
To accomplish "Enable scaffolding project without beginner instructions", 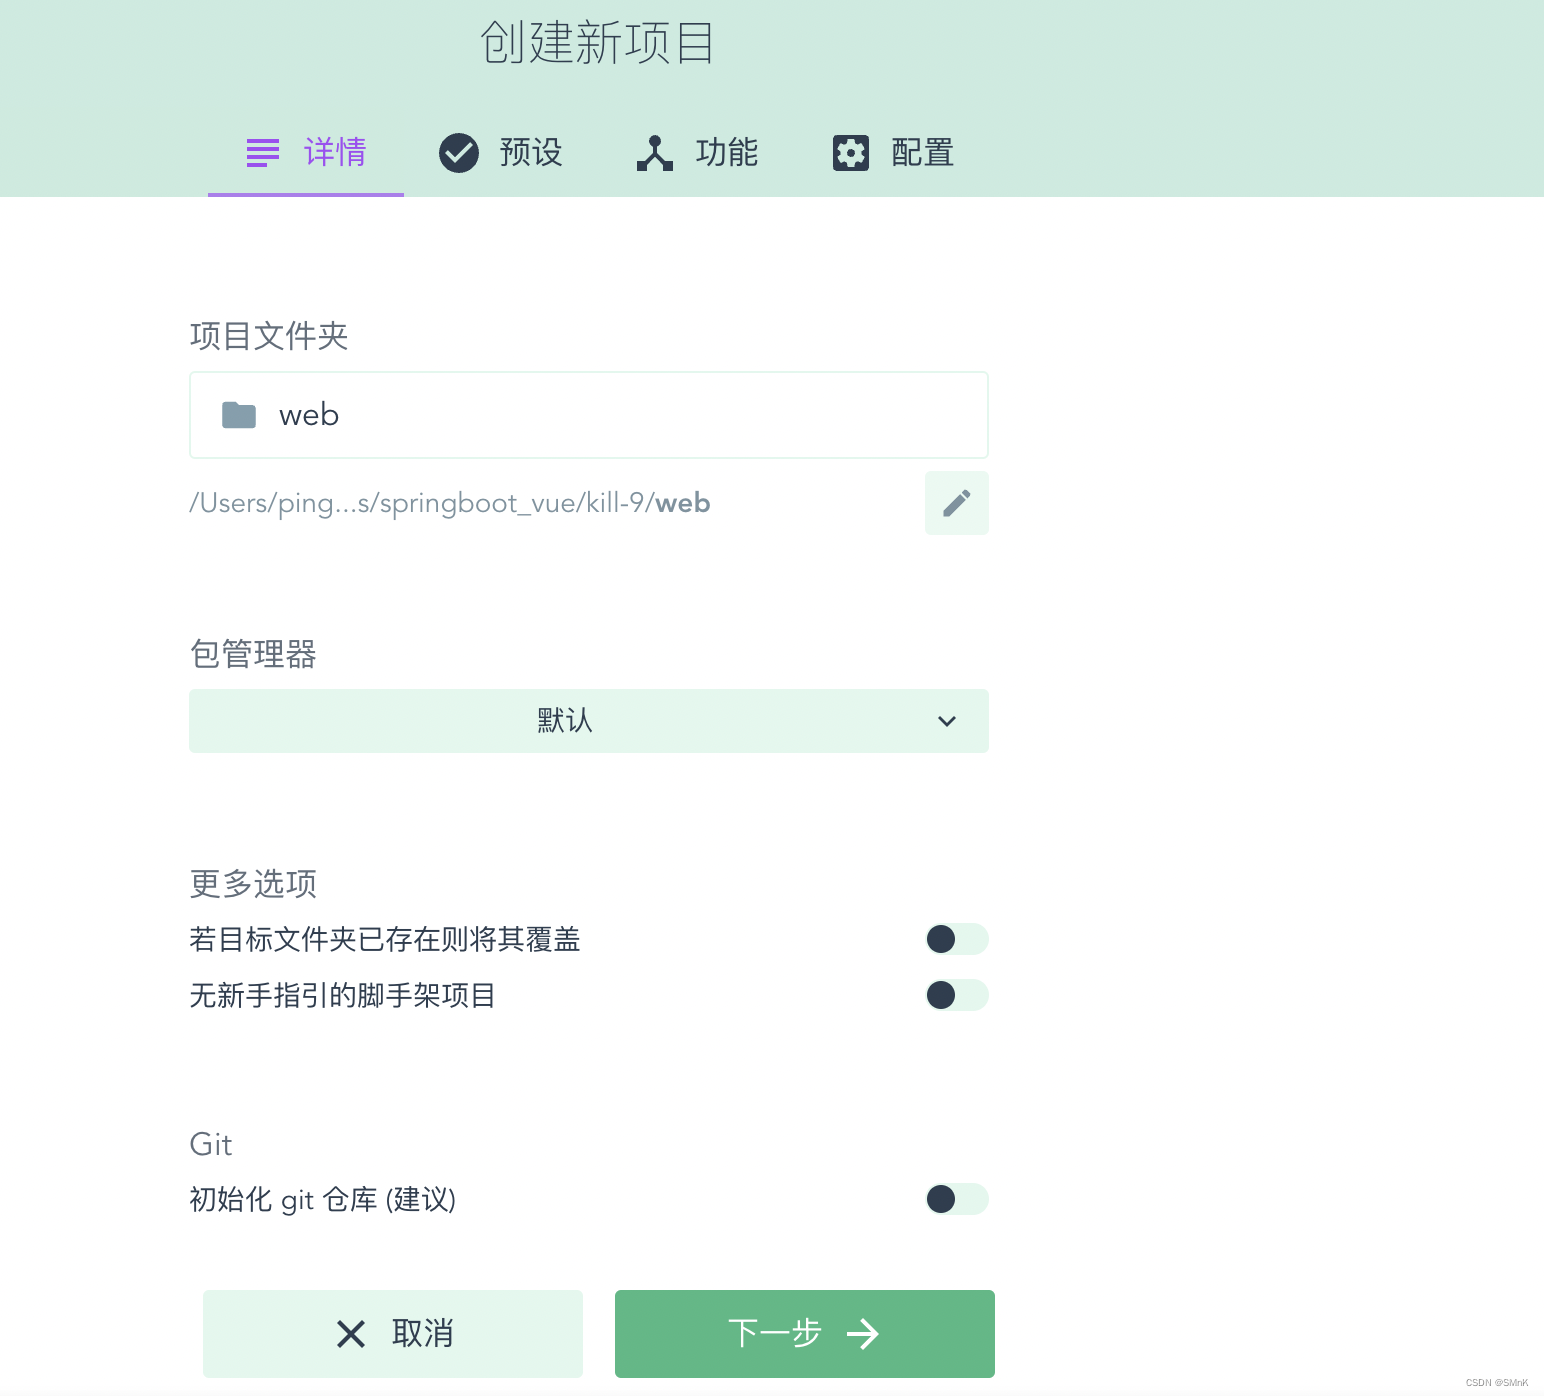I will pyautogui.click(x=956, y=995).
